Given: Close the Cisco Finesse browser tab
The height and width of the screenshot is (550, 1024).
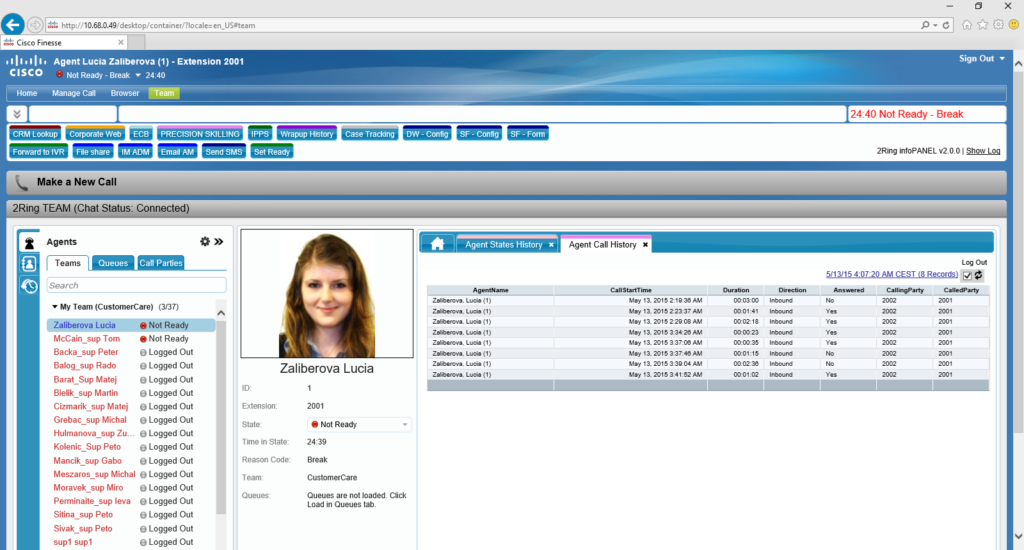Looking at the screenshot, I should 121,42.
